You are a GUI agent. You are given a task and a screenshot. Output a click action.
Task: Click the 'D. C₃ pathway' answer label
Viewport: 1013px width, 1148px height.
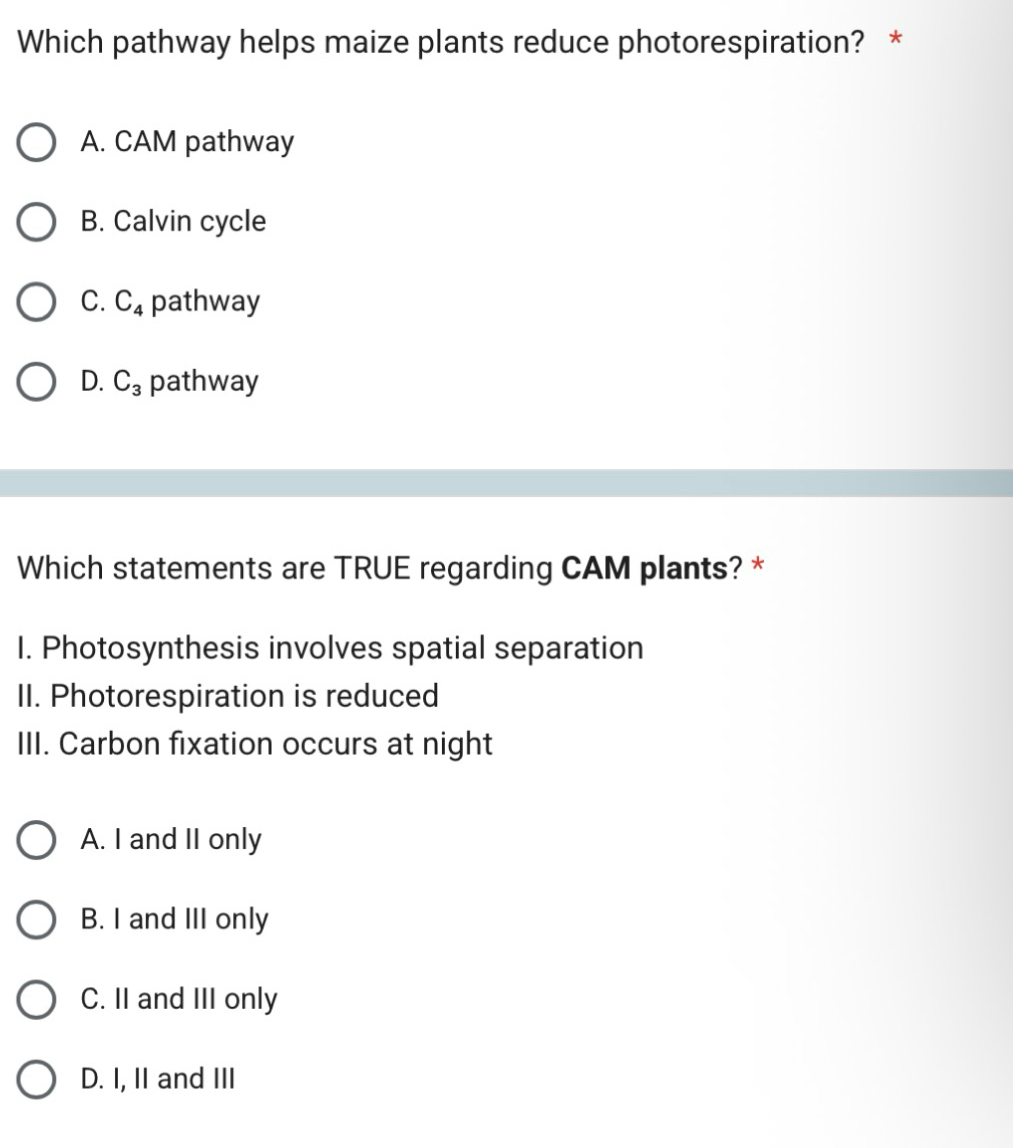(x=170, y=382)
